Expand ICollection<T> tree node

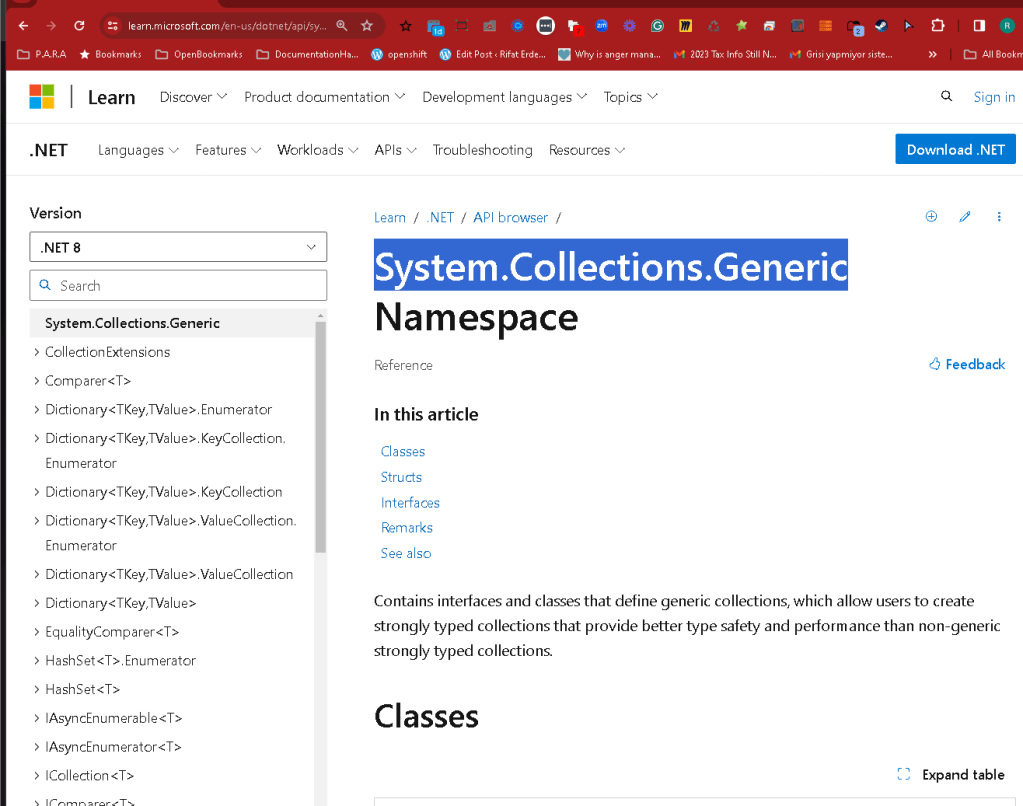point(36,775)
